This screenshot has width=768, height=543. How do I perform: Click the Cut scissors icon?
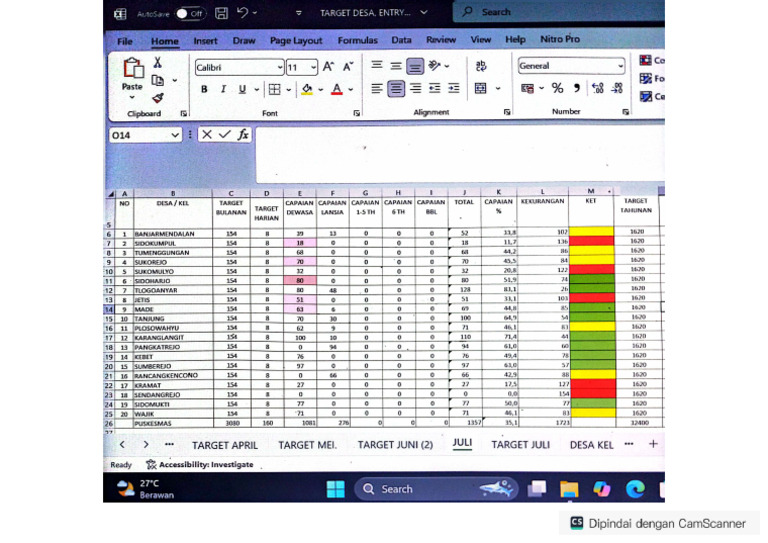click(x=157, y=63)
